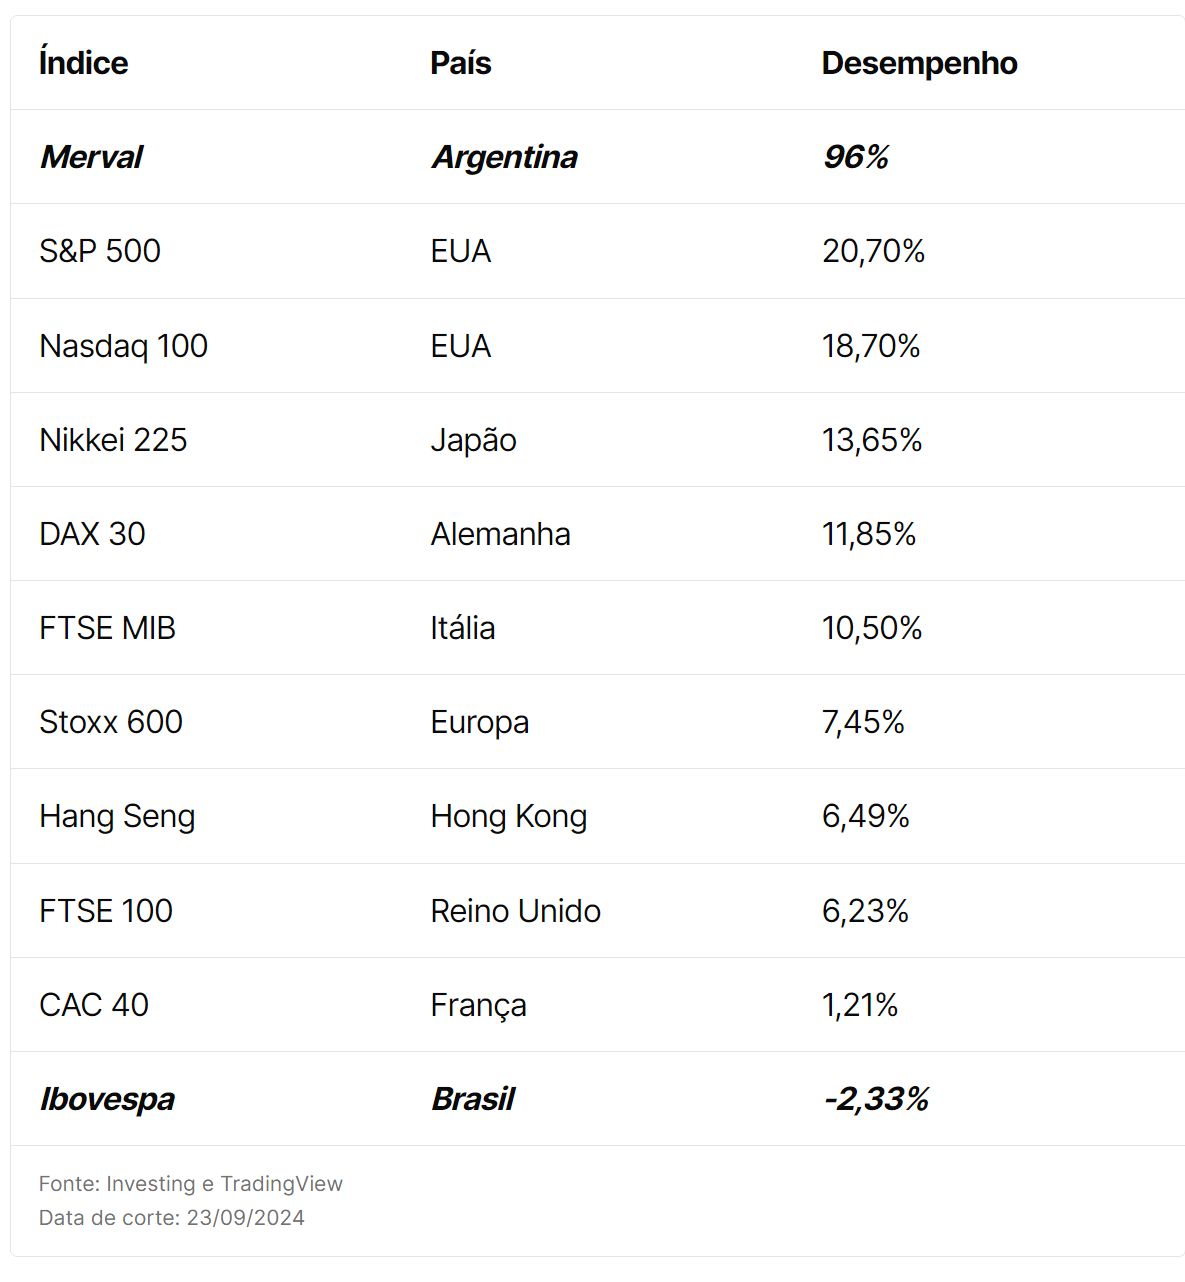Select the Stoxx 600 row label
The width and height of the screenshot is (1185, 1282).
pyautogui.click(x=110, y=722)
